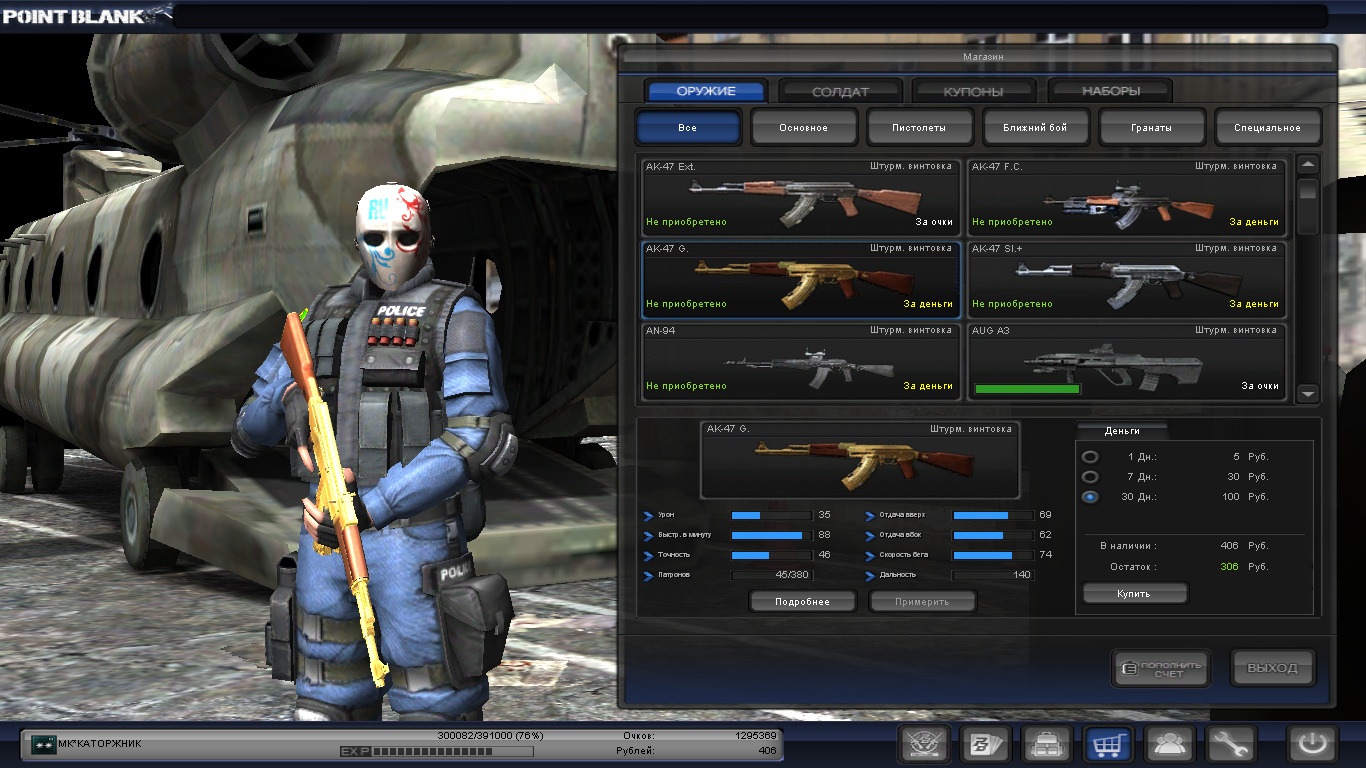Select the AK-47 F.C. weapon card
This screenshot has height=768, width=1366.
1126,197
